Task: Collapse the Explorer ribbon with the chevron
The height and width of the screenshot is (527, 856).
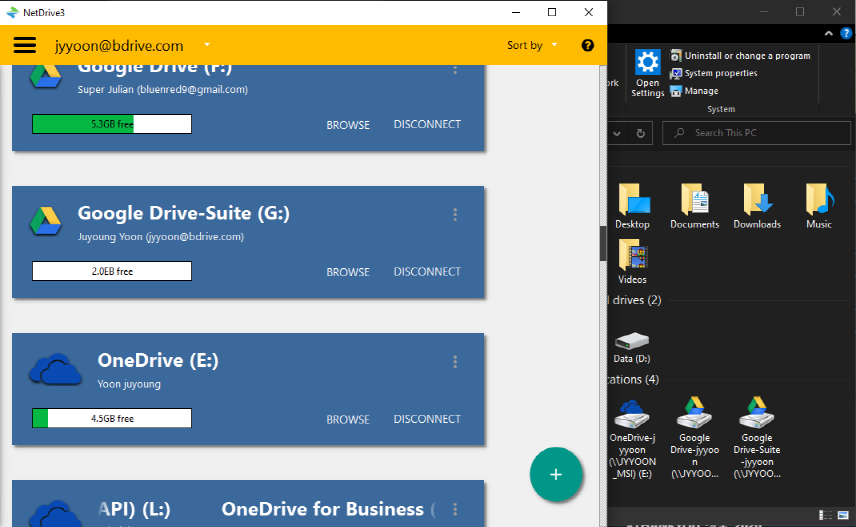Action: 829,33
